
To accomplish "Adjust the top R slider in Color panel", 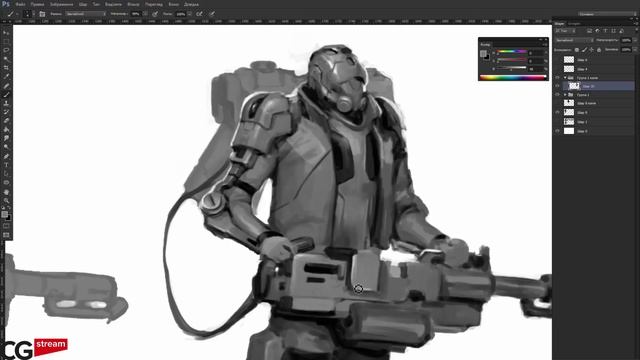I will 511,52.
